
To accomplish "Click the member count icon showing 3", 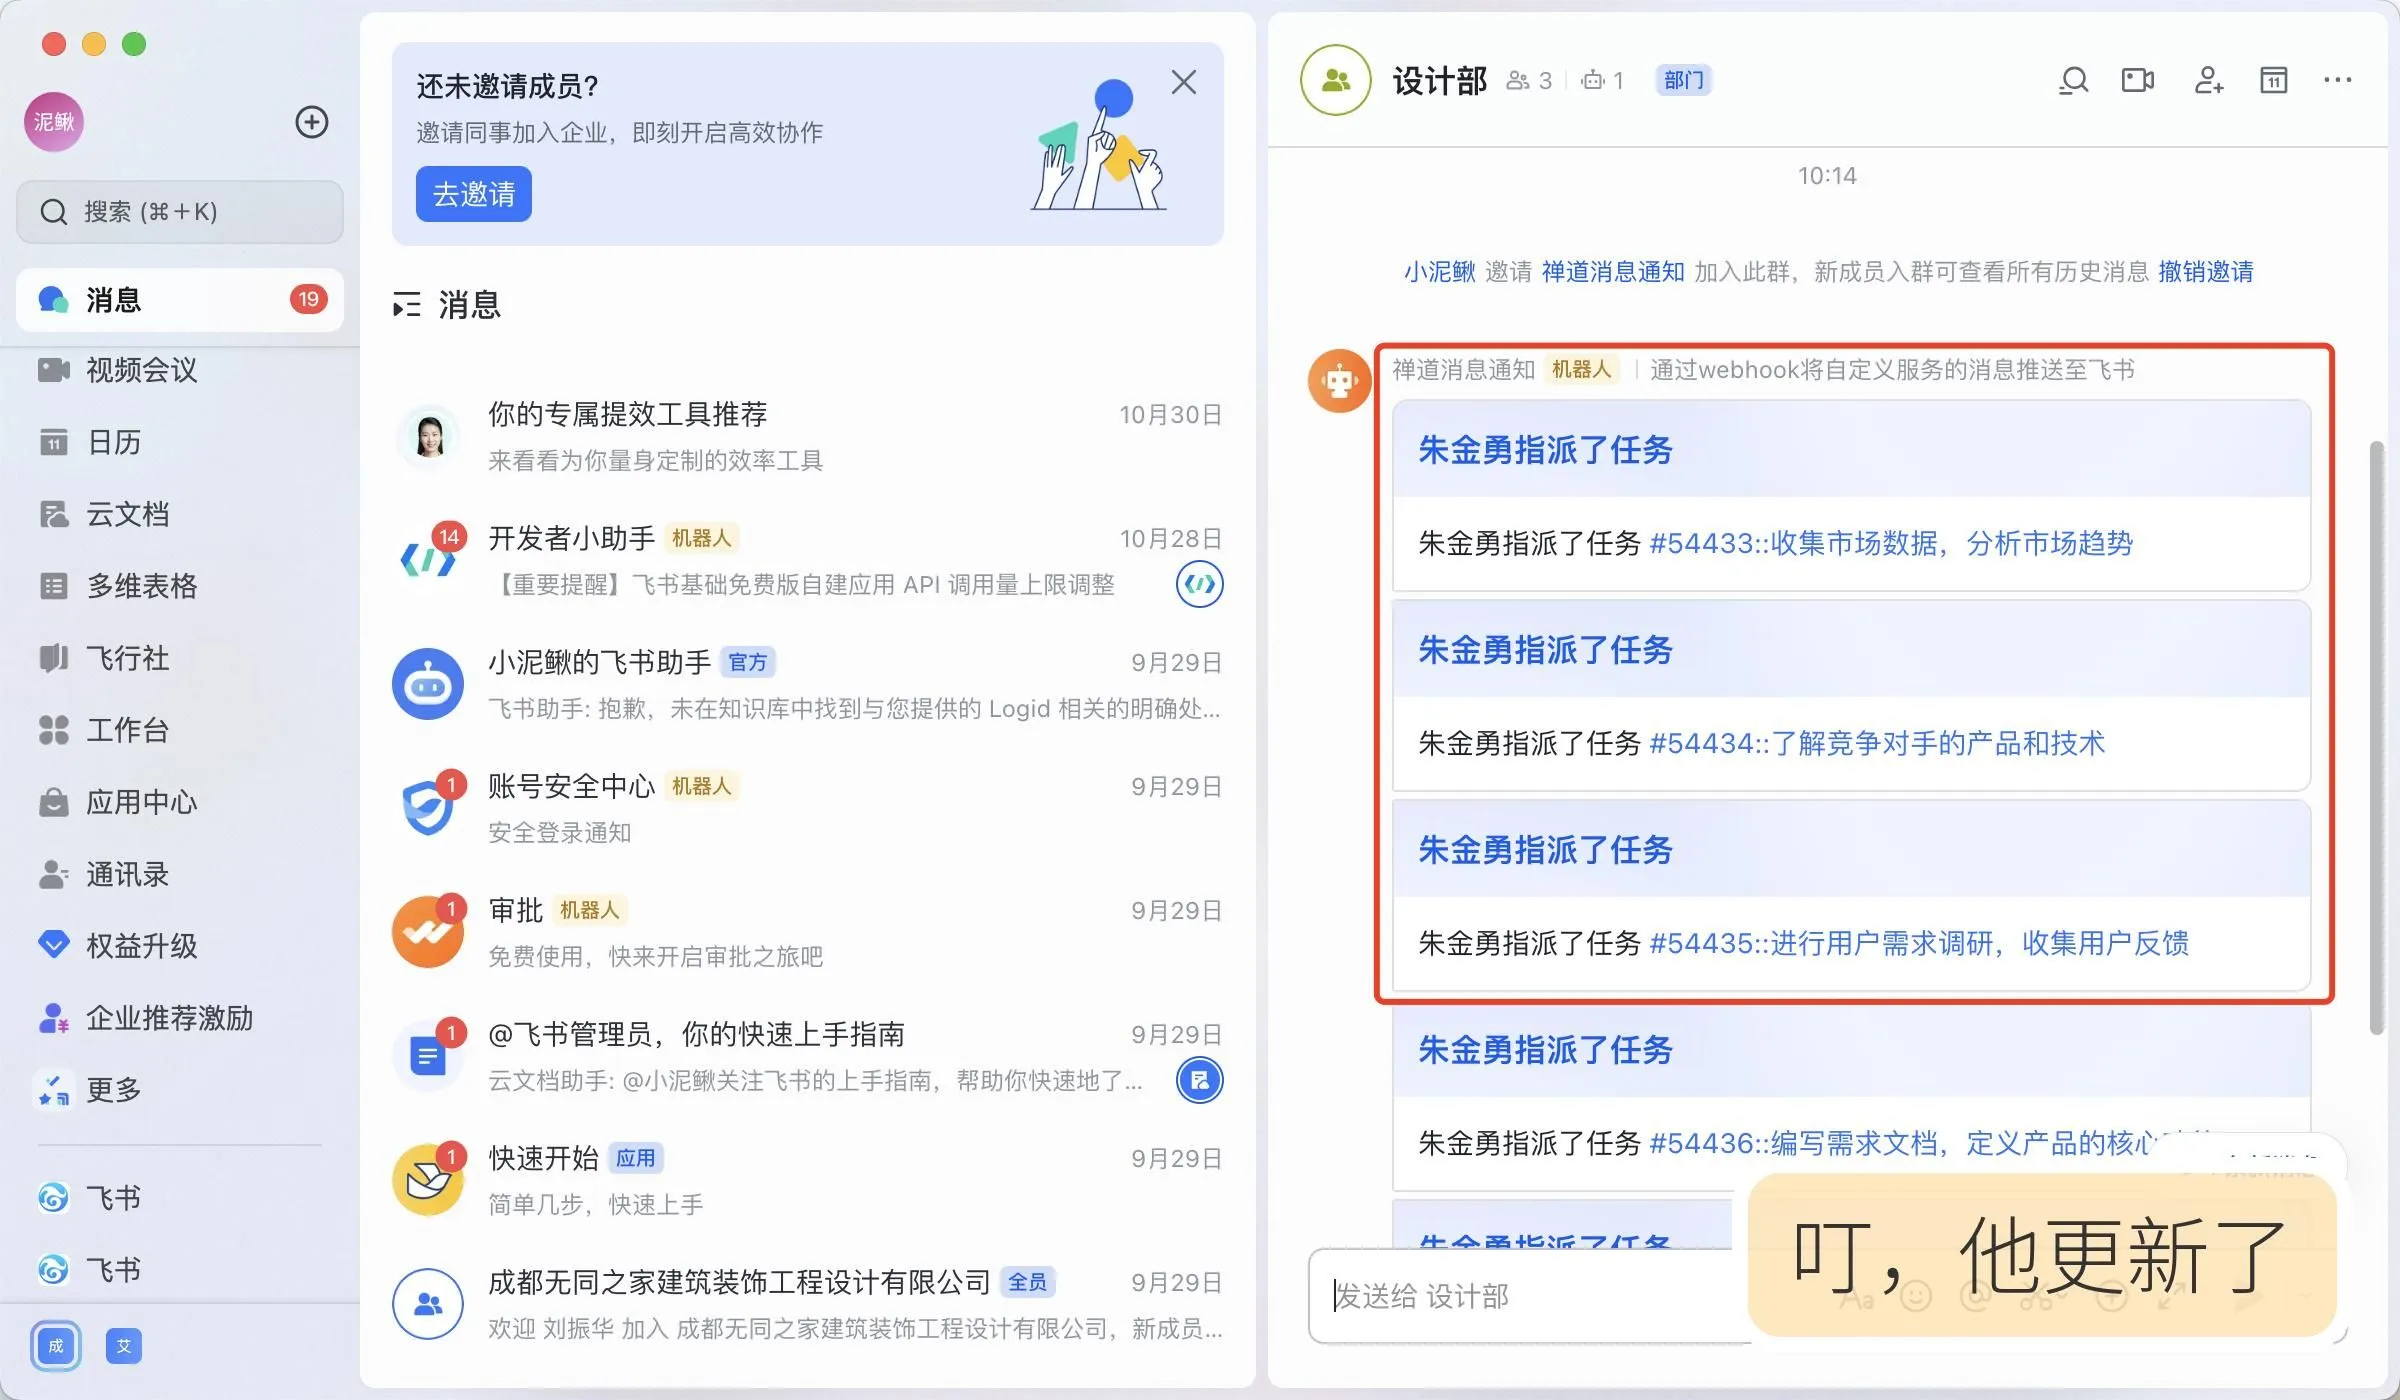I will click(x=1530, y=80).
